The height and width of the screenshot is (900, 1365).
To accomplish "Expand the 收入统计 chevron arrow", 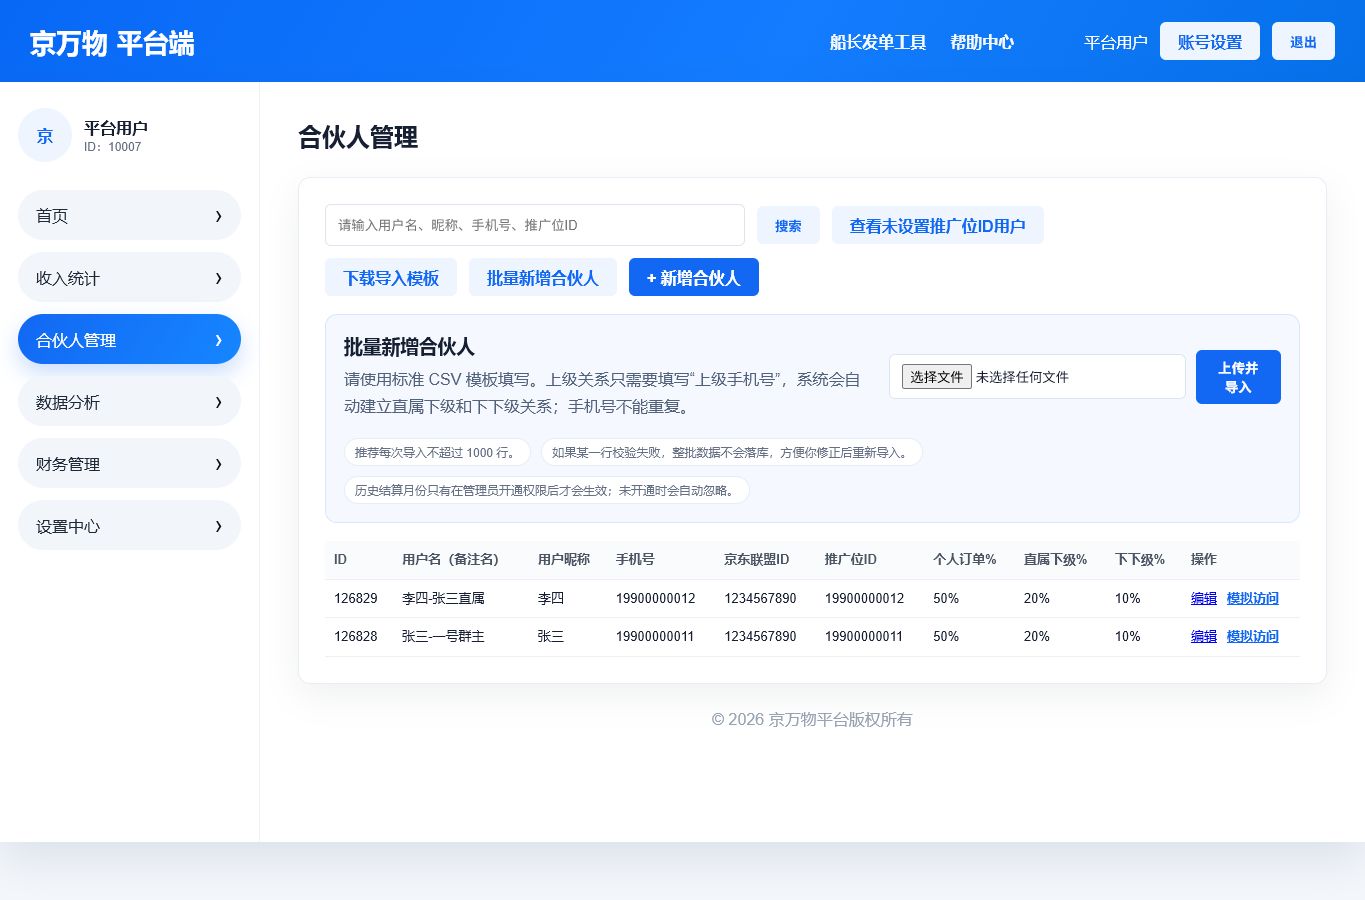I will 219,278.
